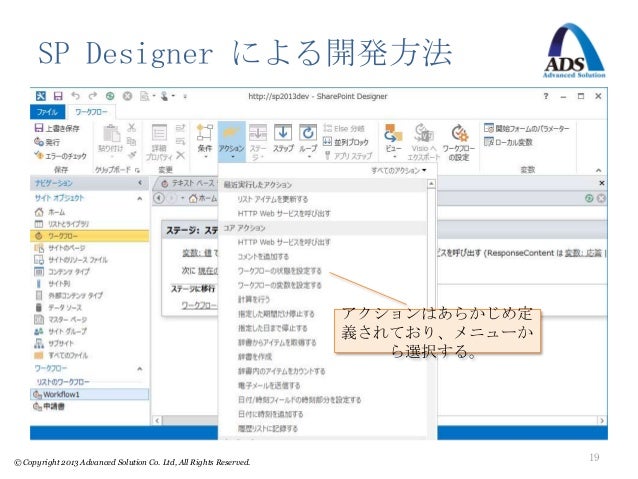Click the save icon in quick access toolbar

pyautogui.click(x=58, y=96)
